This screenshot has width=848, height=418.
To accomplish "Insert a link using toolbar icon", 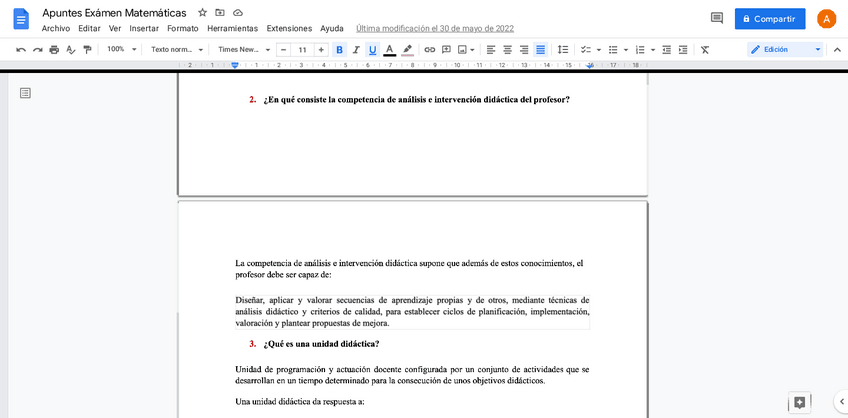I will [x=430, y=49].
